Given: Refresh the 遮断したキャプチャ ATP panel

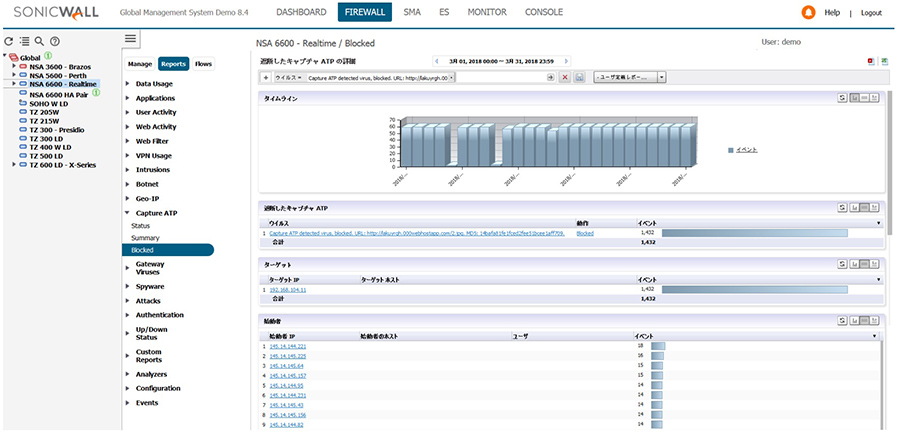Looking at the screenshot, I should click(x=843, y=208).
